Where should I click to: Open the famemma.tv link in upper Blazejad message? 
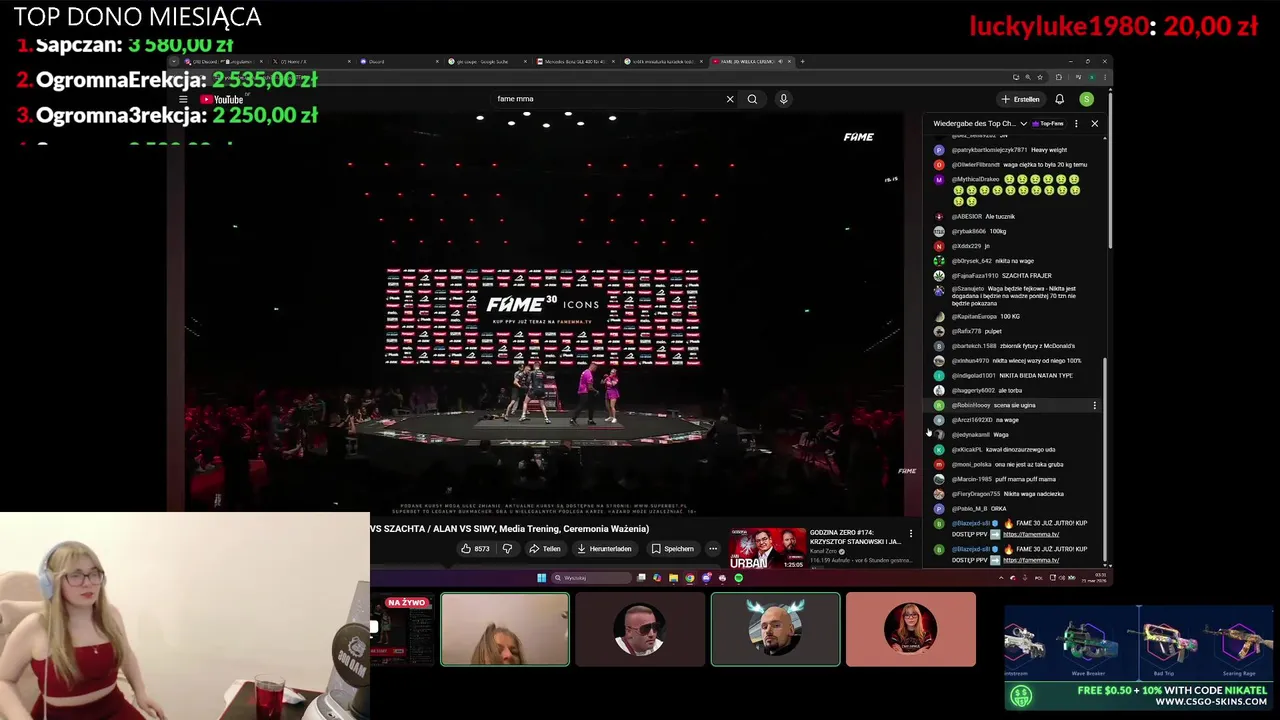(1031, 534)
